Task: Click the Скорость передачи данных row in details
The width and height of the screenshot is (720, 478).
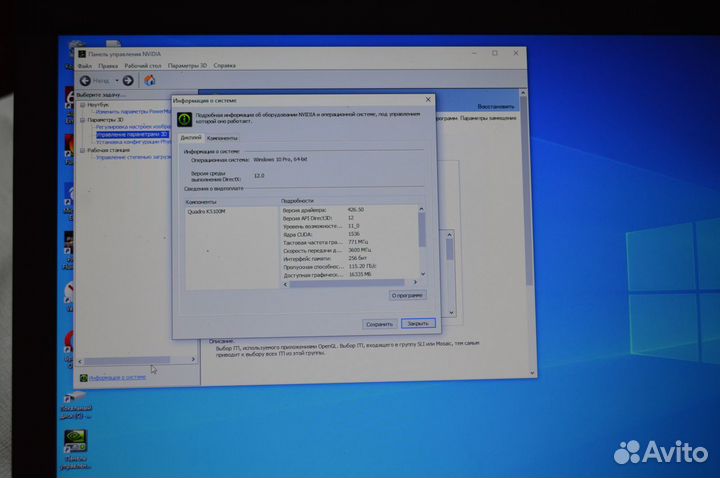Action: point(349,250)
